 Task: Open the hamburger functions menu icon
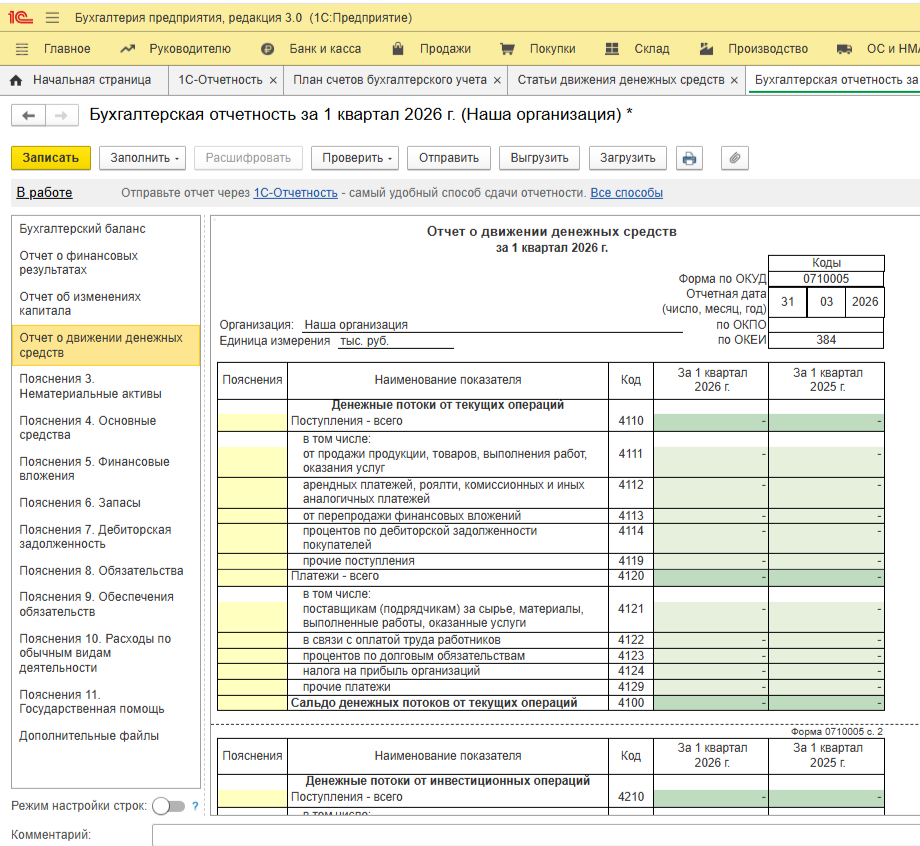(x=52, y=18)
